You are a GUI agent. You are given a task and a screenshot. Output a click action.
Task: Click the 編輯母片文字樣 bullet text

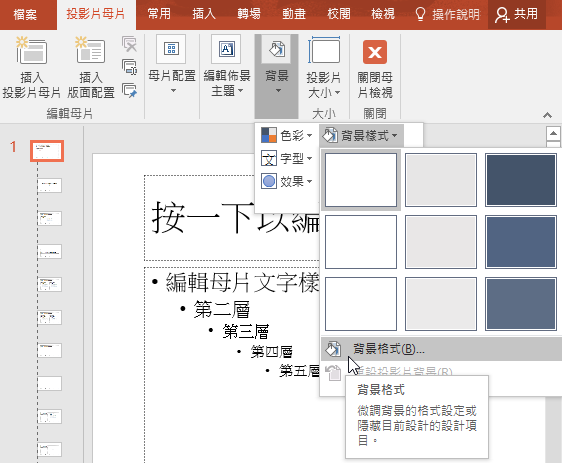click(242, 282)
